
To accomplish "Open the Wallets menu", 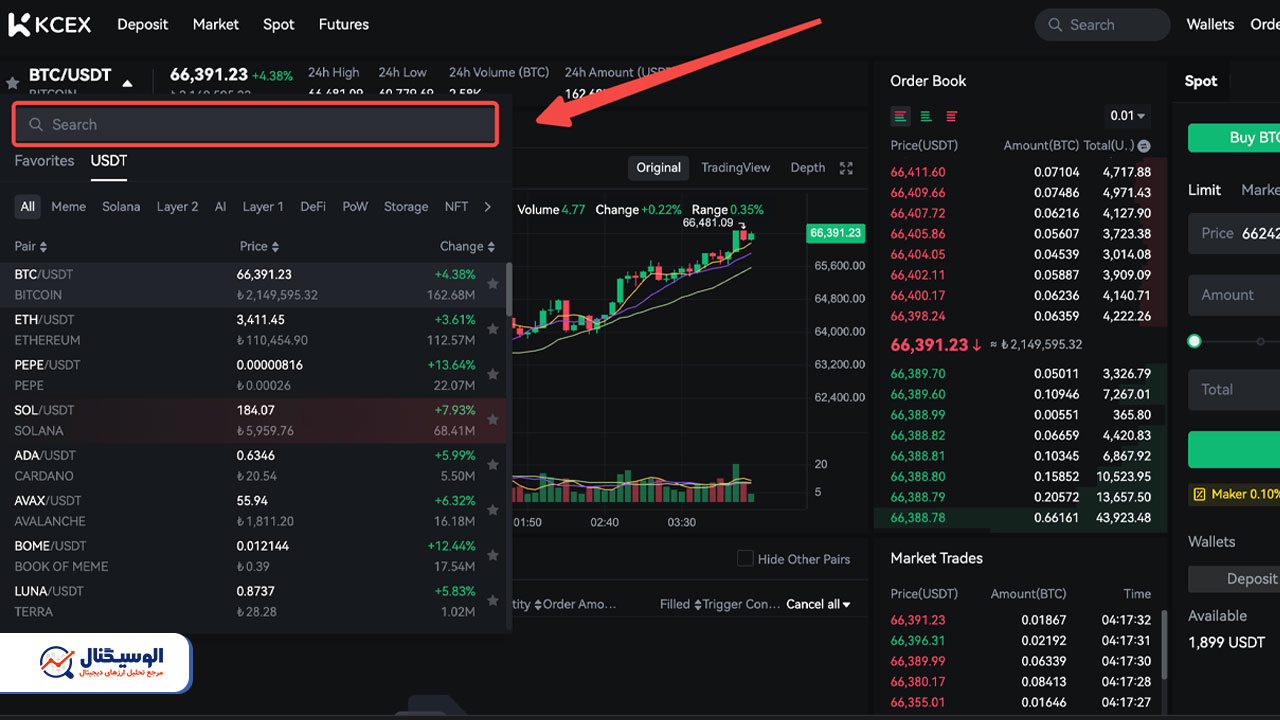I will pyautogui.click(x=1210, y=24).
